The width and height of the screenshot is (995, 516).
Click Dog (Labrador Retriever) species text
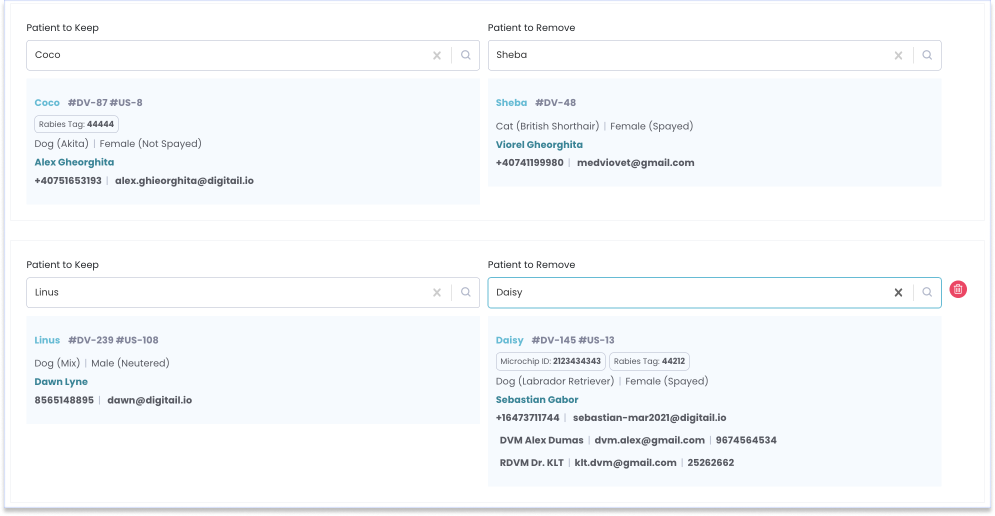coord(555,381)
